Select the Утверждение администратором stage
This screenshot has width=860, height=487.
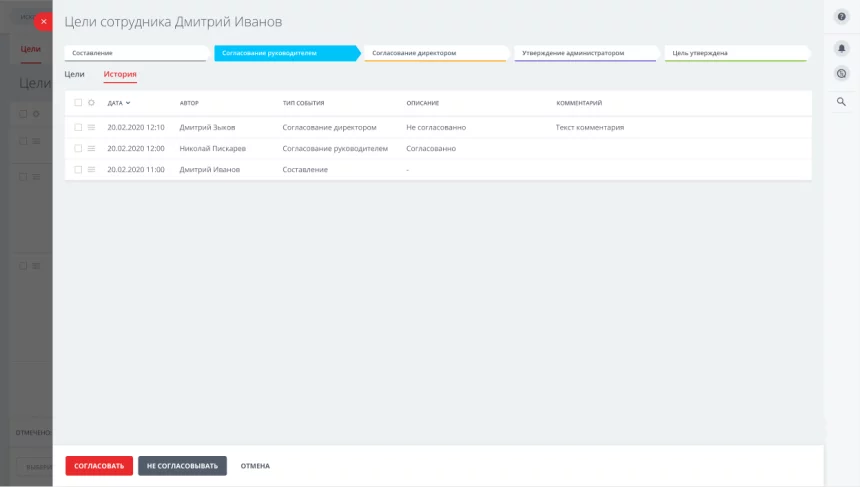pyautogui.click(x=586, y=53)
